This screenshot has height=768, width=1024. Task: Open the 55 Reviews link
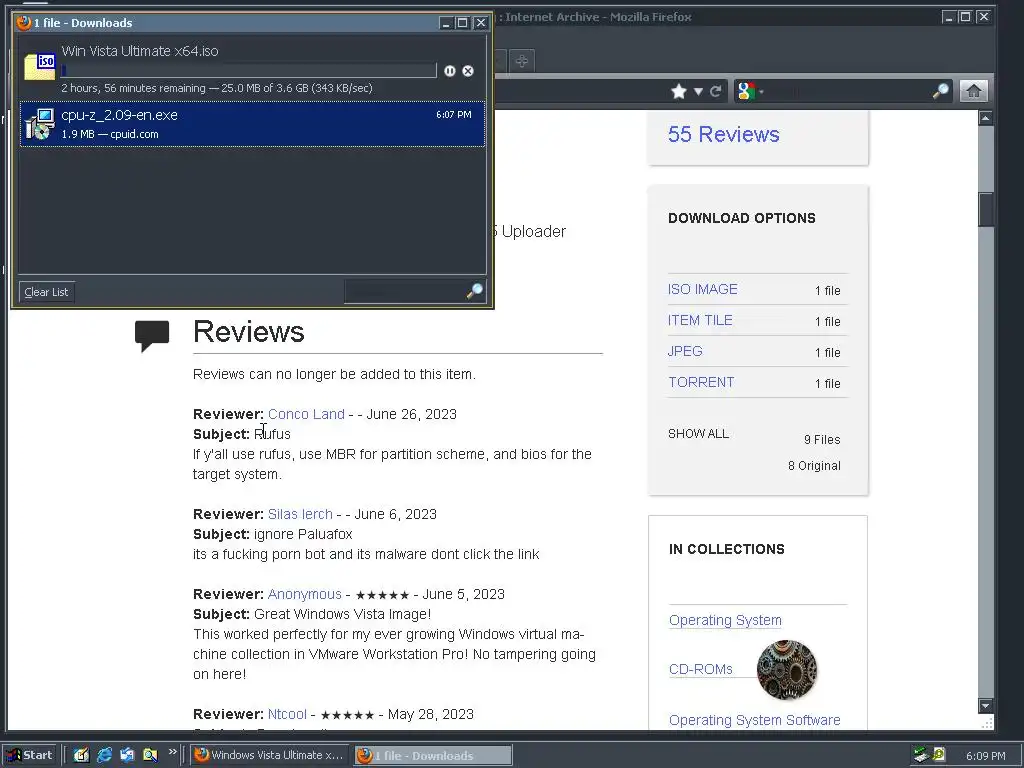724,135
